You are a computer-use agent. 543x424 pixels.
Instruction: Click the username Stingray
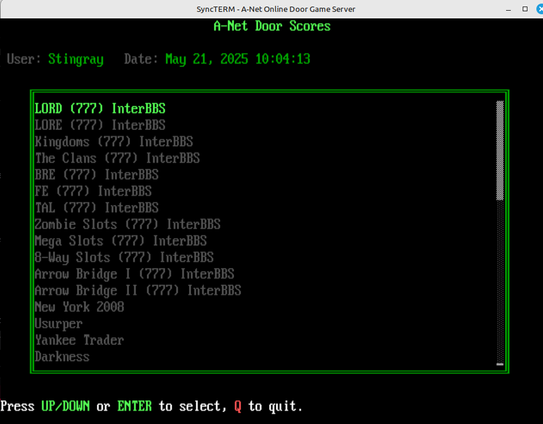[x=76, y=59]
